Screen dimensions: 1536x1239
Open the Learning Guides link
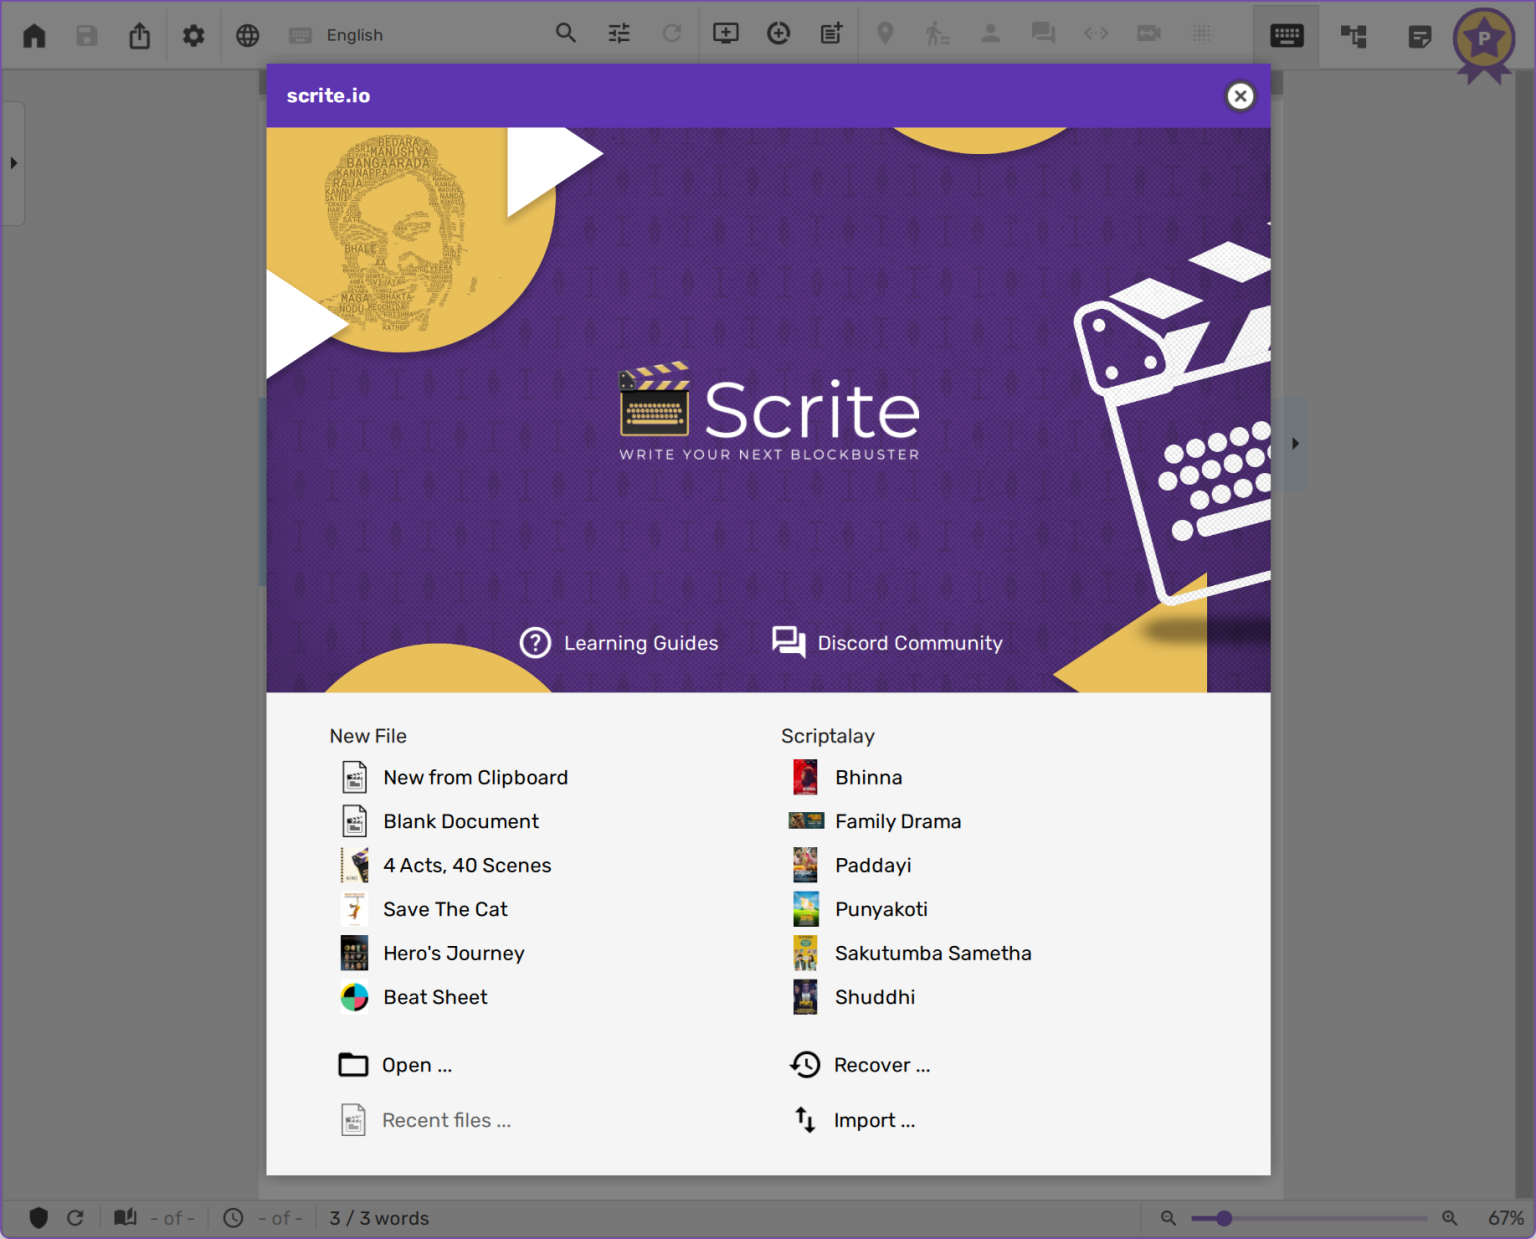point(641,642)
